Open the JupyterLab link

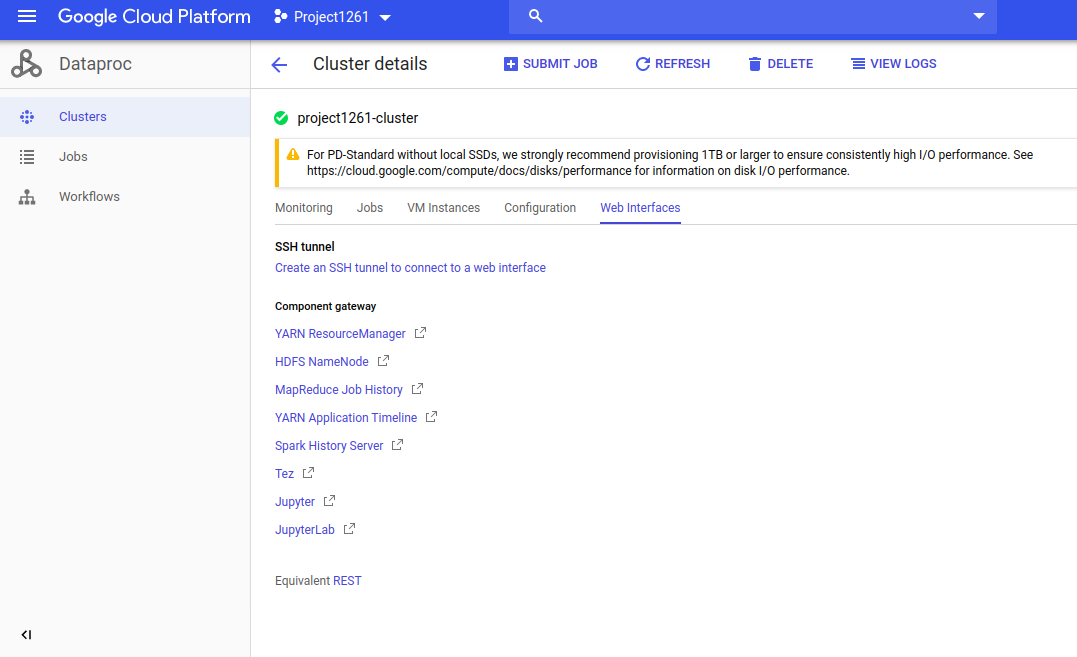304,530
